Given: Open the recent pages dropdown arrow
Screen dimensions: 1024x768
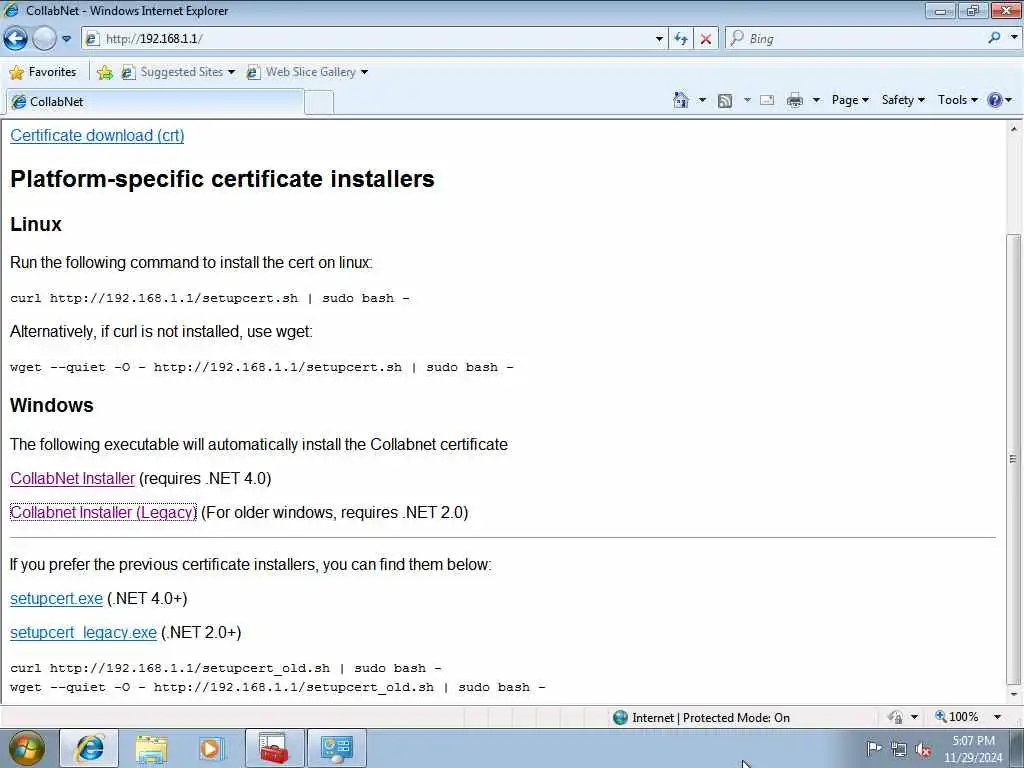Looking at the screenshot, I should (x=67, y=39).
